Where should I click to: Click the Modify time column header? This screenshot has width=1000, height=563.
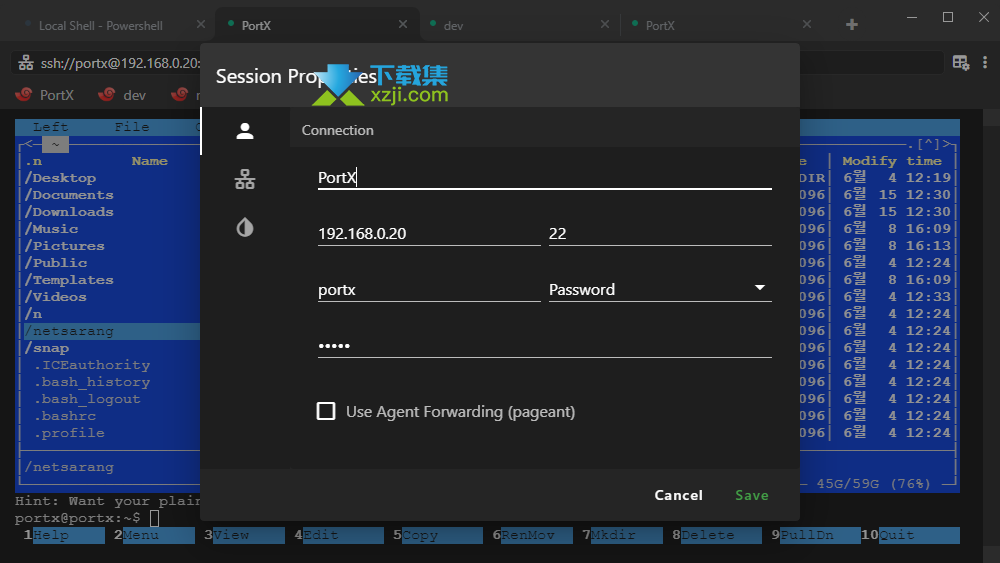[x=892, y=161]
